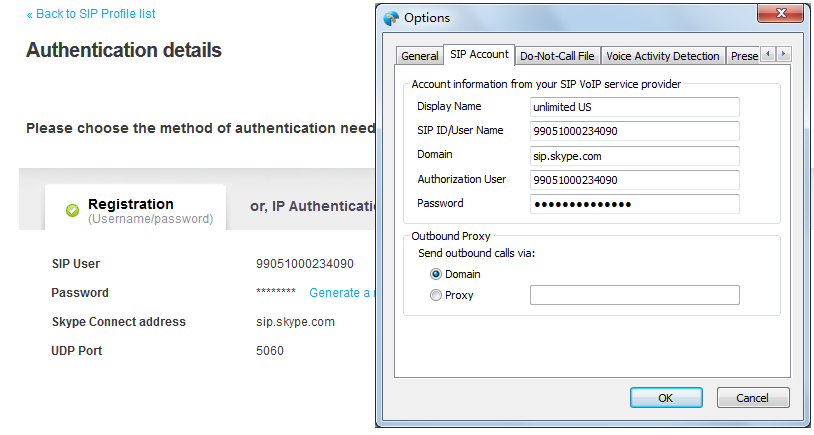Open the partially visible Prese tab
814x435 pixels.
pos(744,56)
